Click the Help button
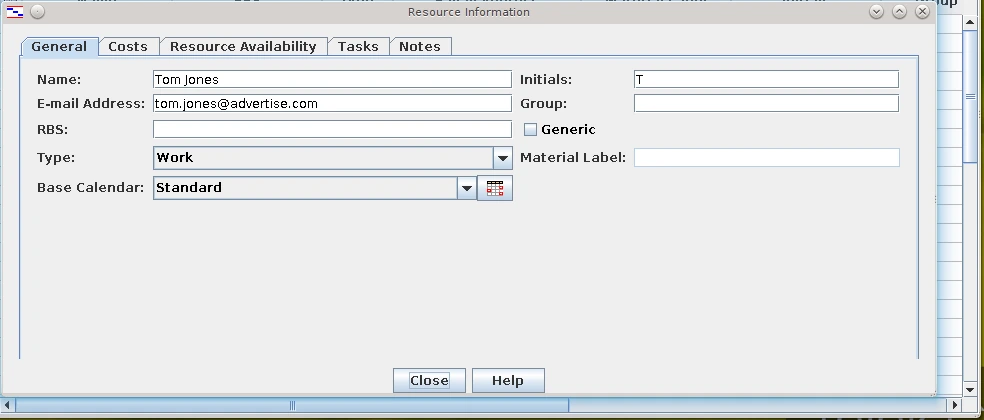984x420 pixels. (508, 380)
